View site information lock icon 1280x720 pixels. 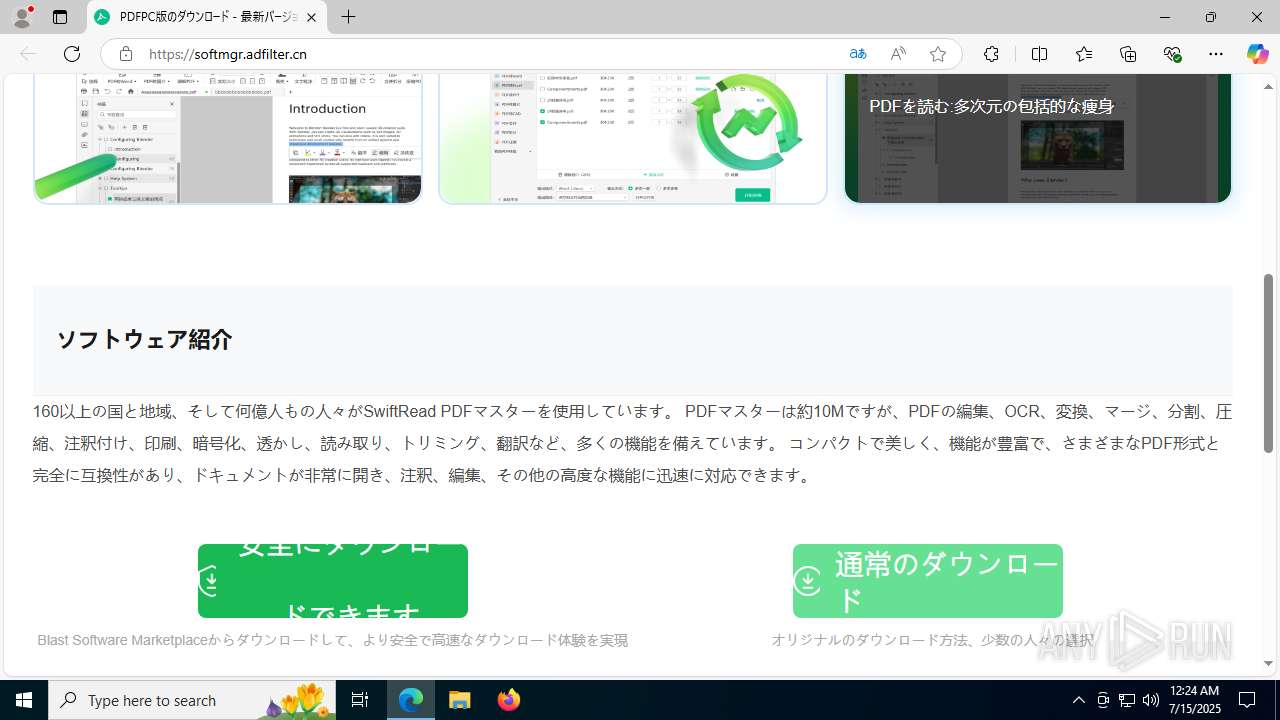125,54
